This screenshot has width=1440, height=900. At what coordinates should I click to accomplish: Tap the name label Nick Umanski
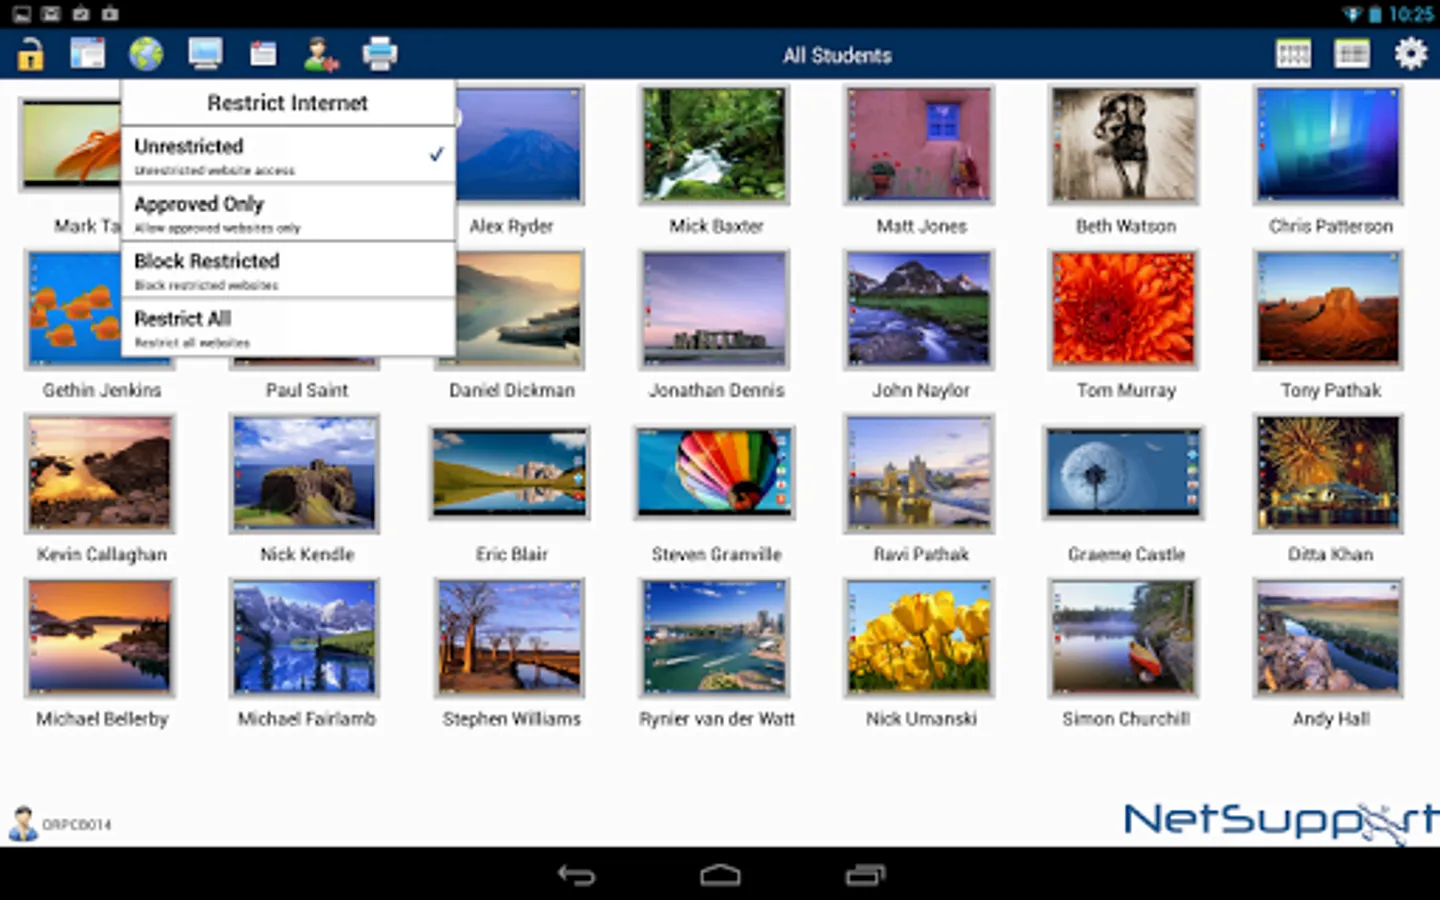click(x=920, y=718)
